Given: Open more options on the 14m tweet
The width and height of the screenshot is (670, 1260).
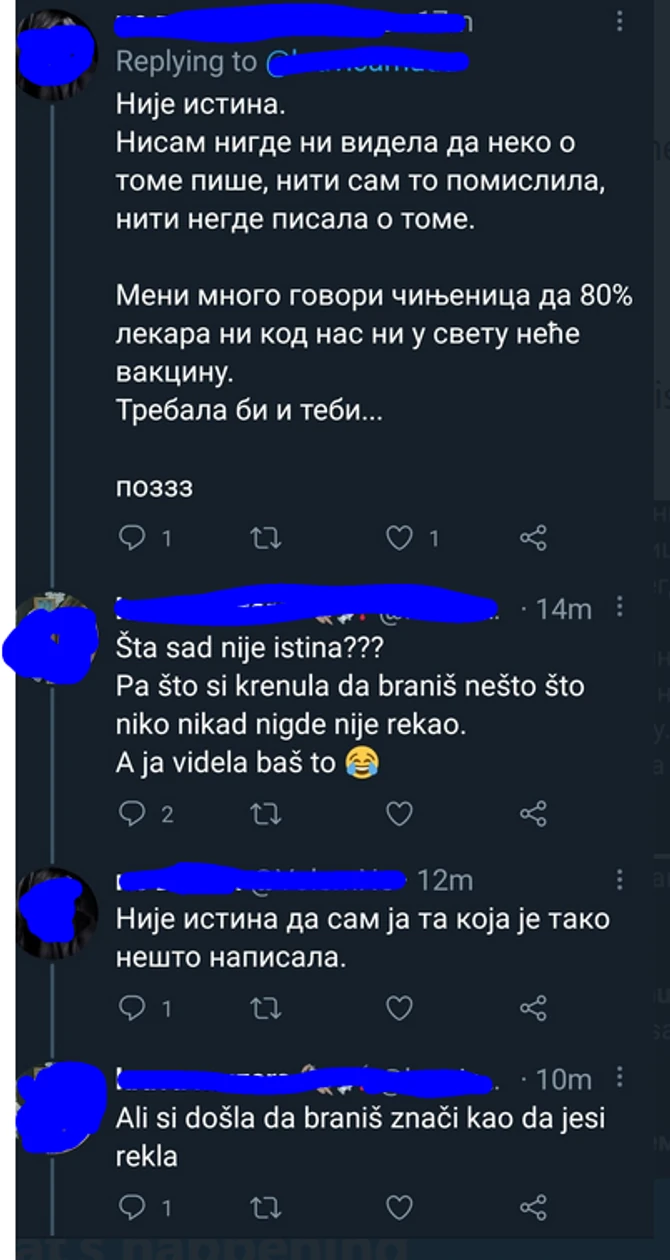Looking at the screenshot, I should [621, 608].
